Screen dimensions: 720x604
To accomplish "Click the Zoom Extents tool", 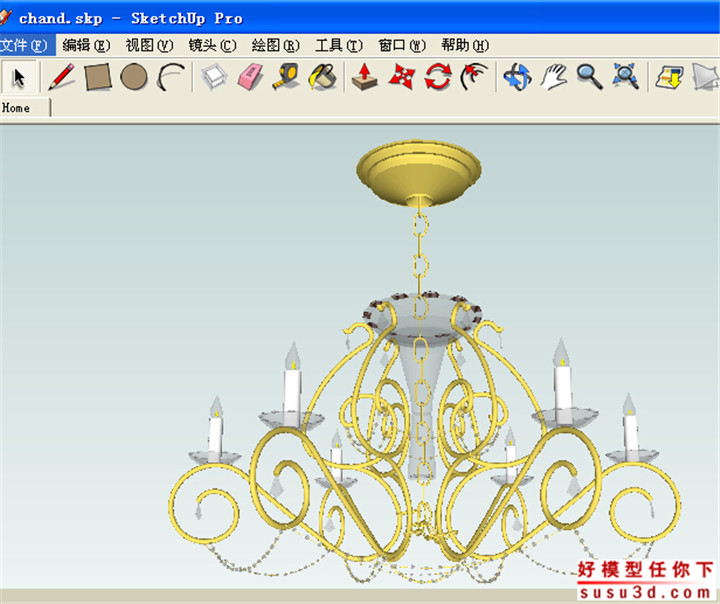I will pyautogui.click(x=625, y=77).
